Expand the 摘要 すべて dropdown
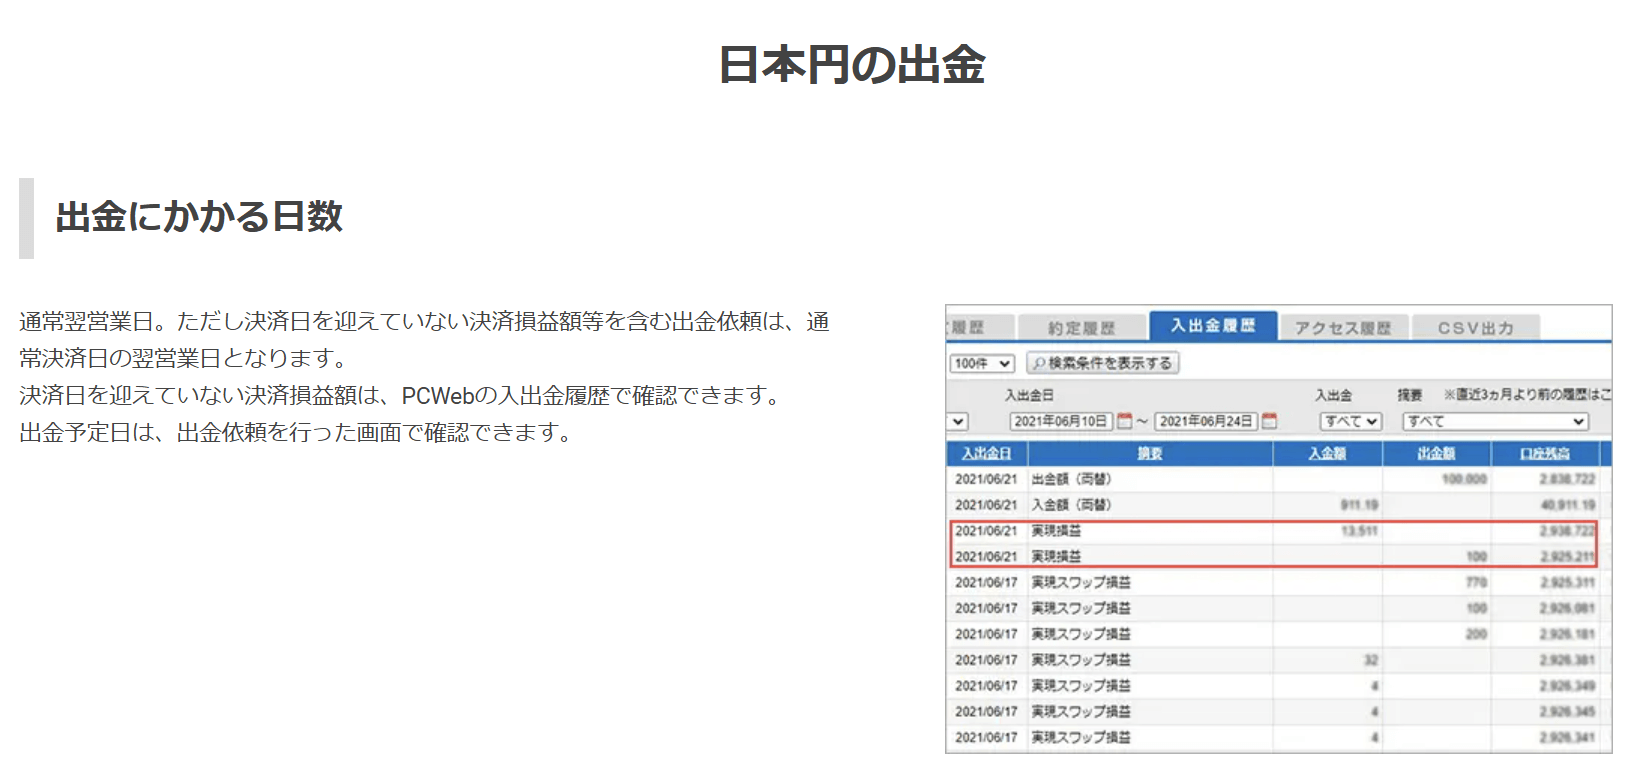Image resolution: width=1639 pixels, height=782 pixels. pyautogui.click(x=1494, y=421)
